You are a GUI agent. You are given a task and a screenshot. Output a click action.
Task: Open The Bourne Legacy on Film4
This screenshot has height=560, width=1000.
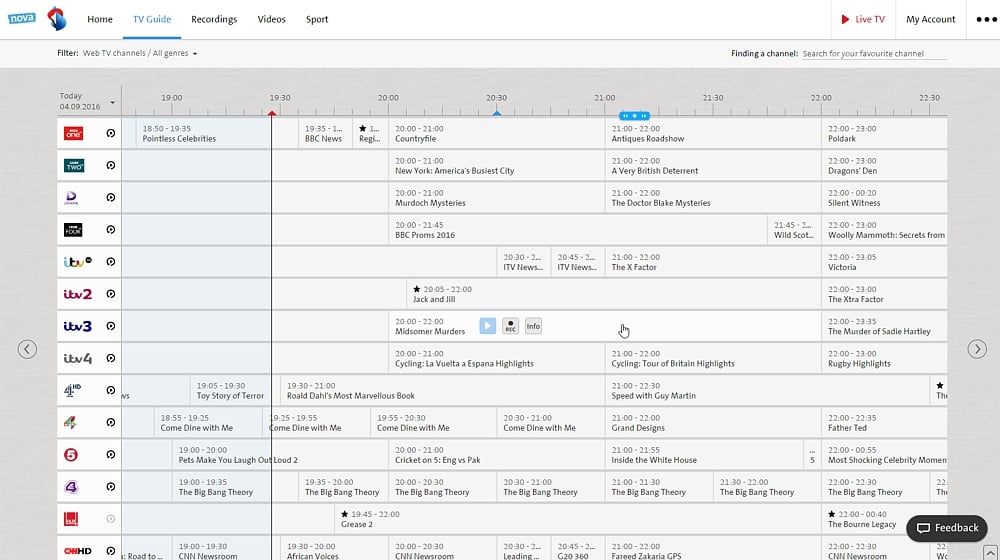pyautogui.click(x=884, y=519)
